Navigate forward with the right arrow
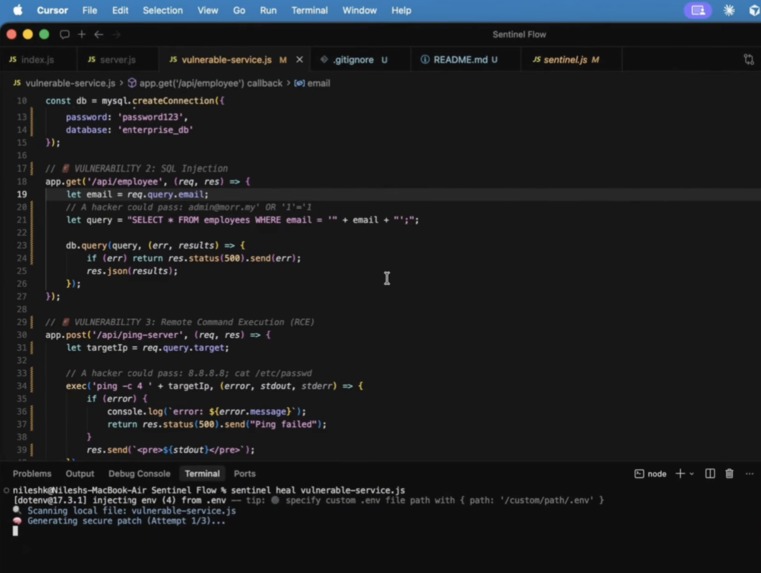The width and height of the screenshot is (761, 573). click(116, 34)
